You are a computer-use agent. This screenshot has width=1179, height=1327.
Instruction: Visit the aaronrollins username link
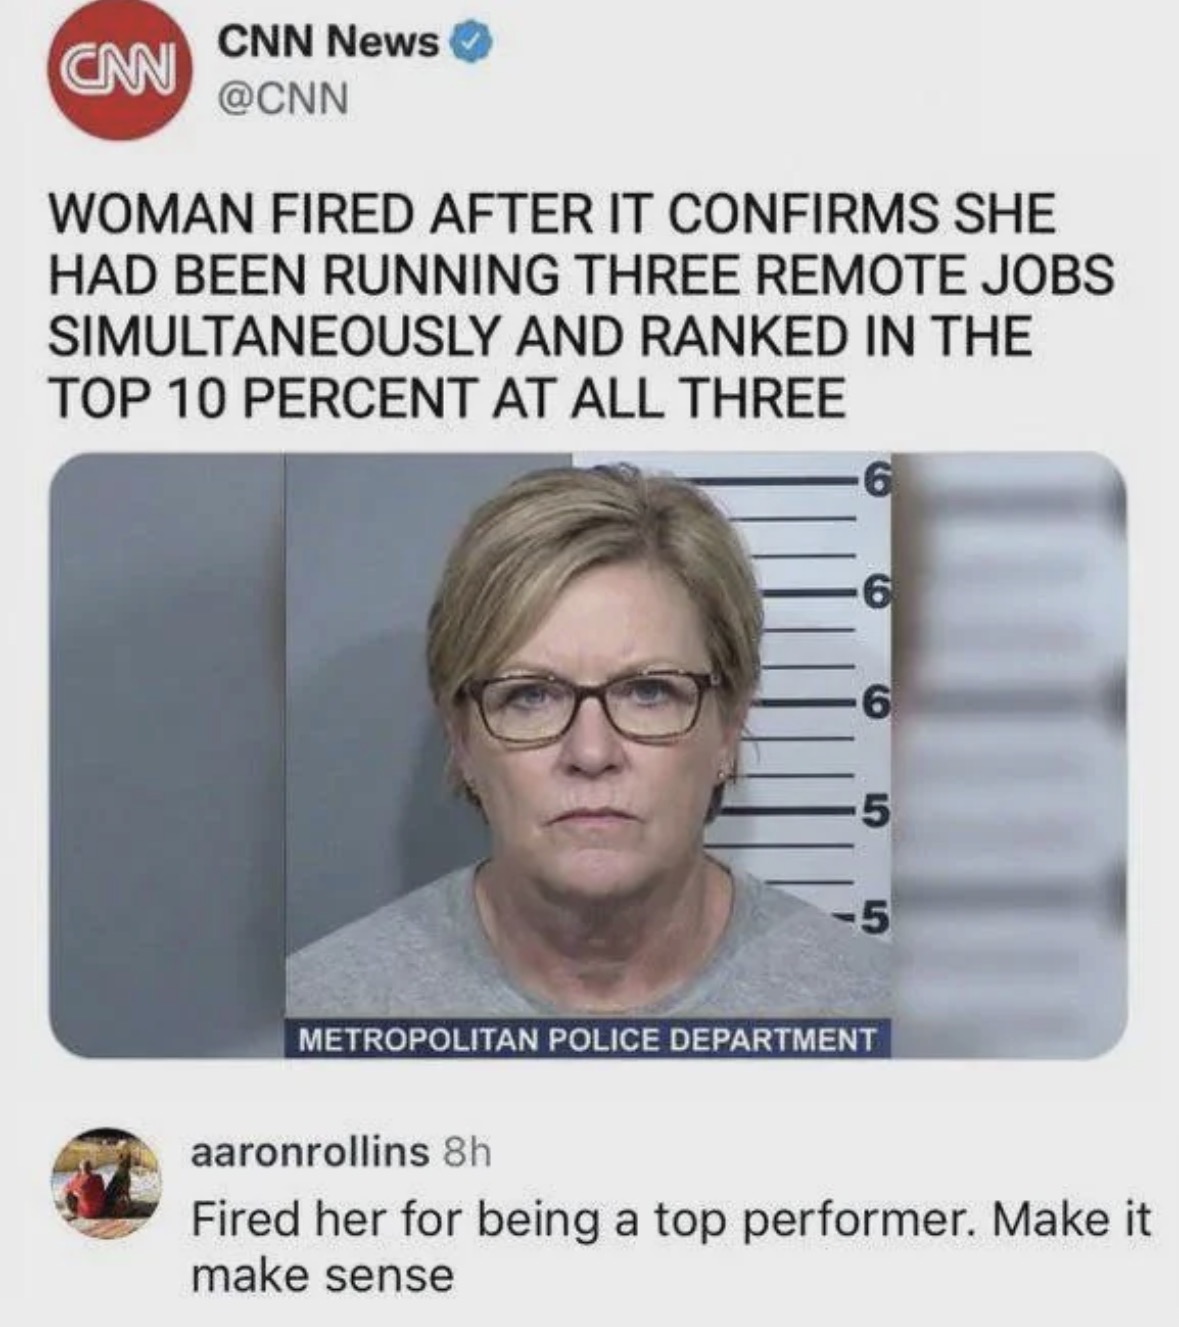click(308, 1153)
